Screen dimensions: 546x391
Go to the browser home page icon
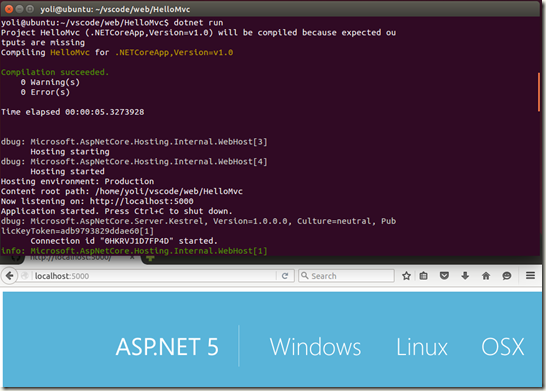486,276
